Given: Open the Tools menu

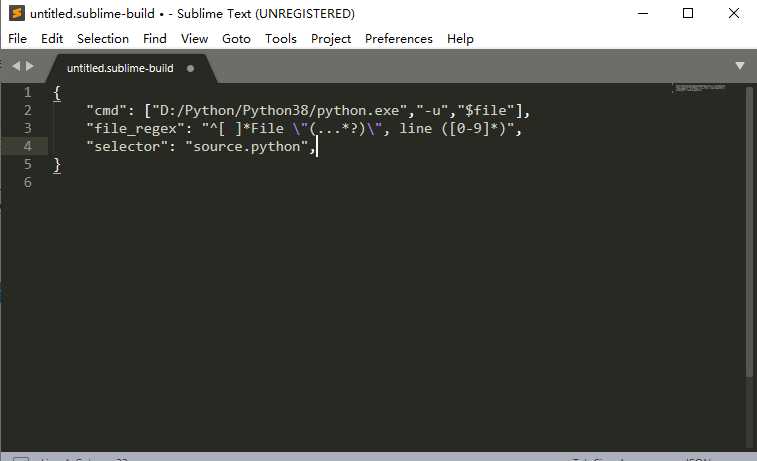Looking at the screenshot, I should click(x=280, y=39).
